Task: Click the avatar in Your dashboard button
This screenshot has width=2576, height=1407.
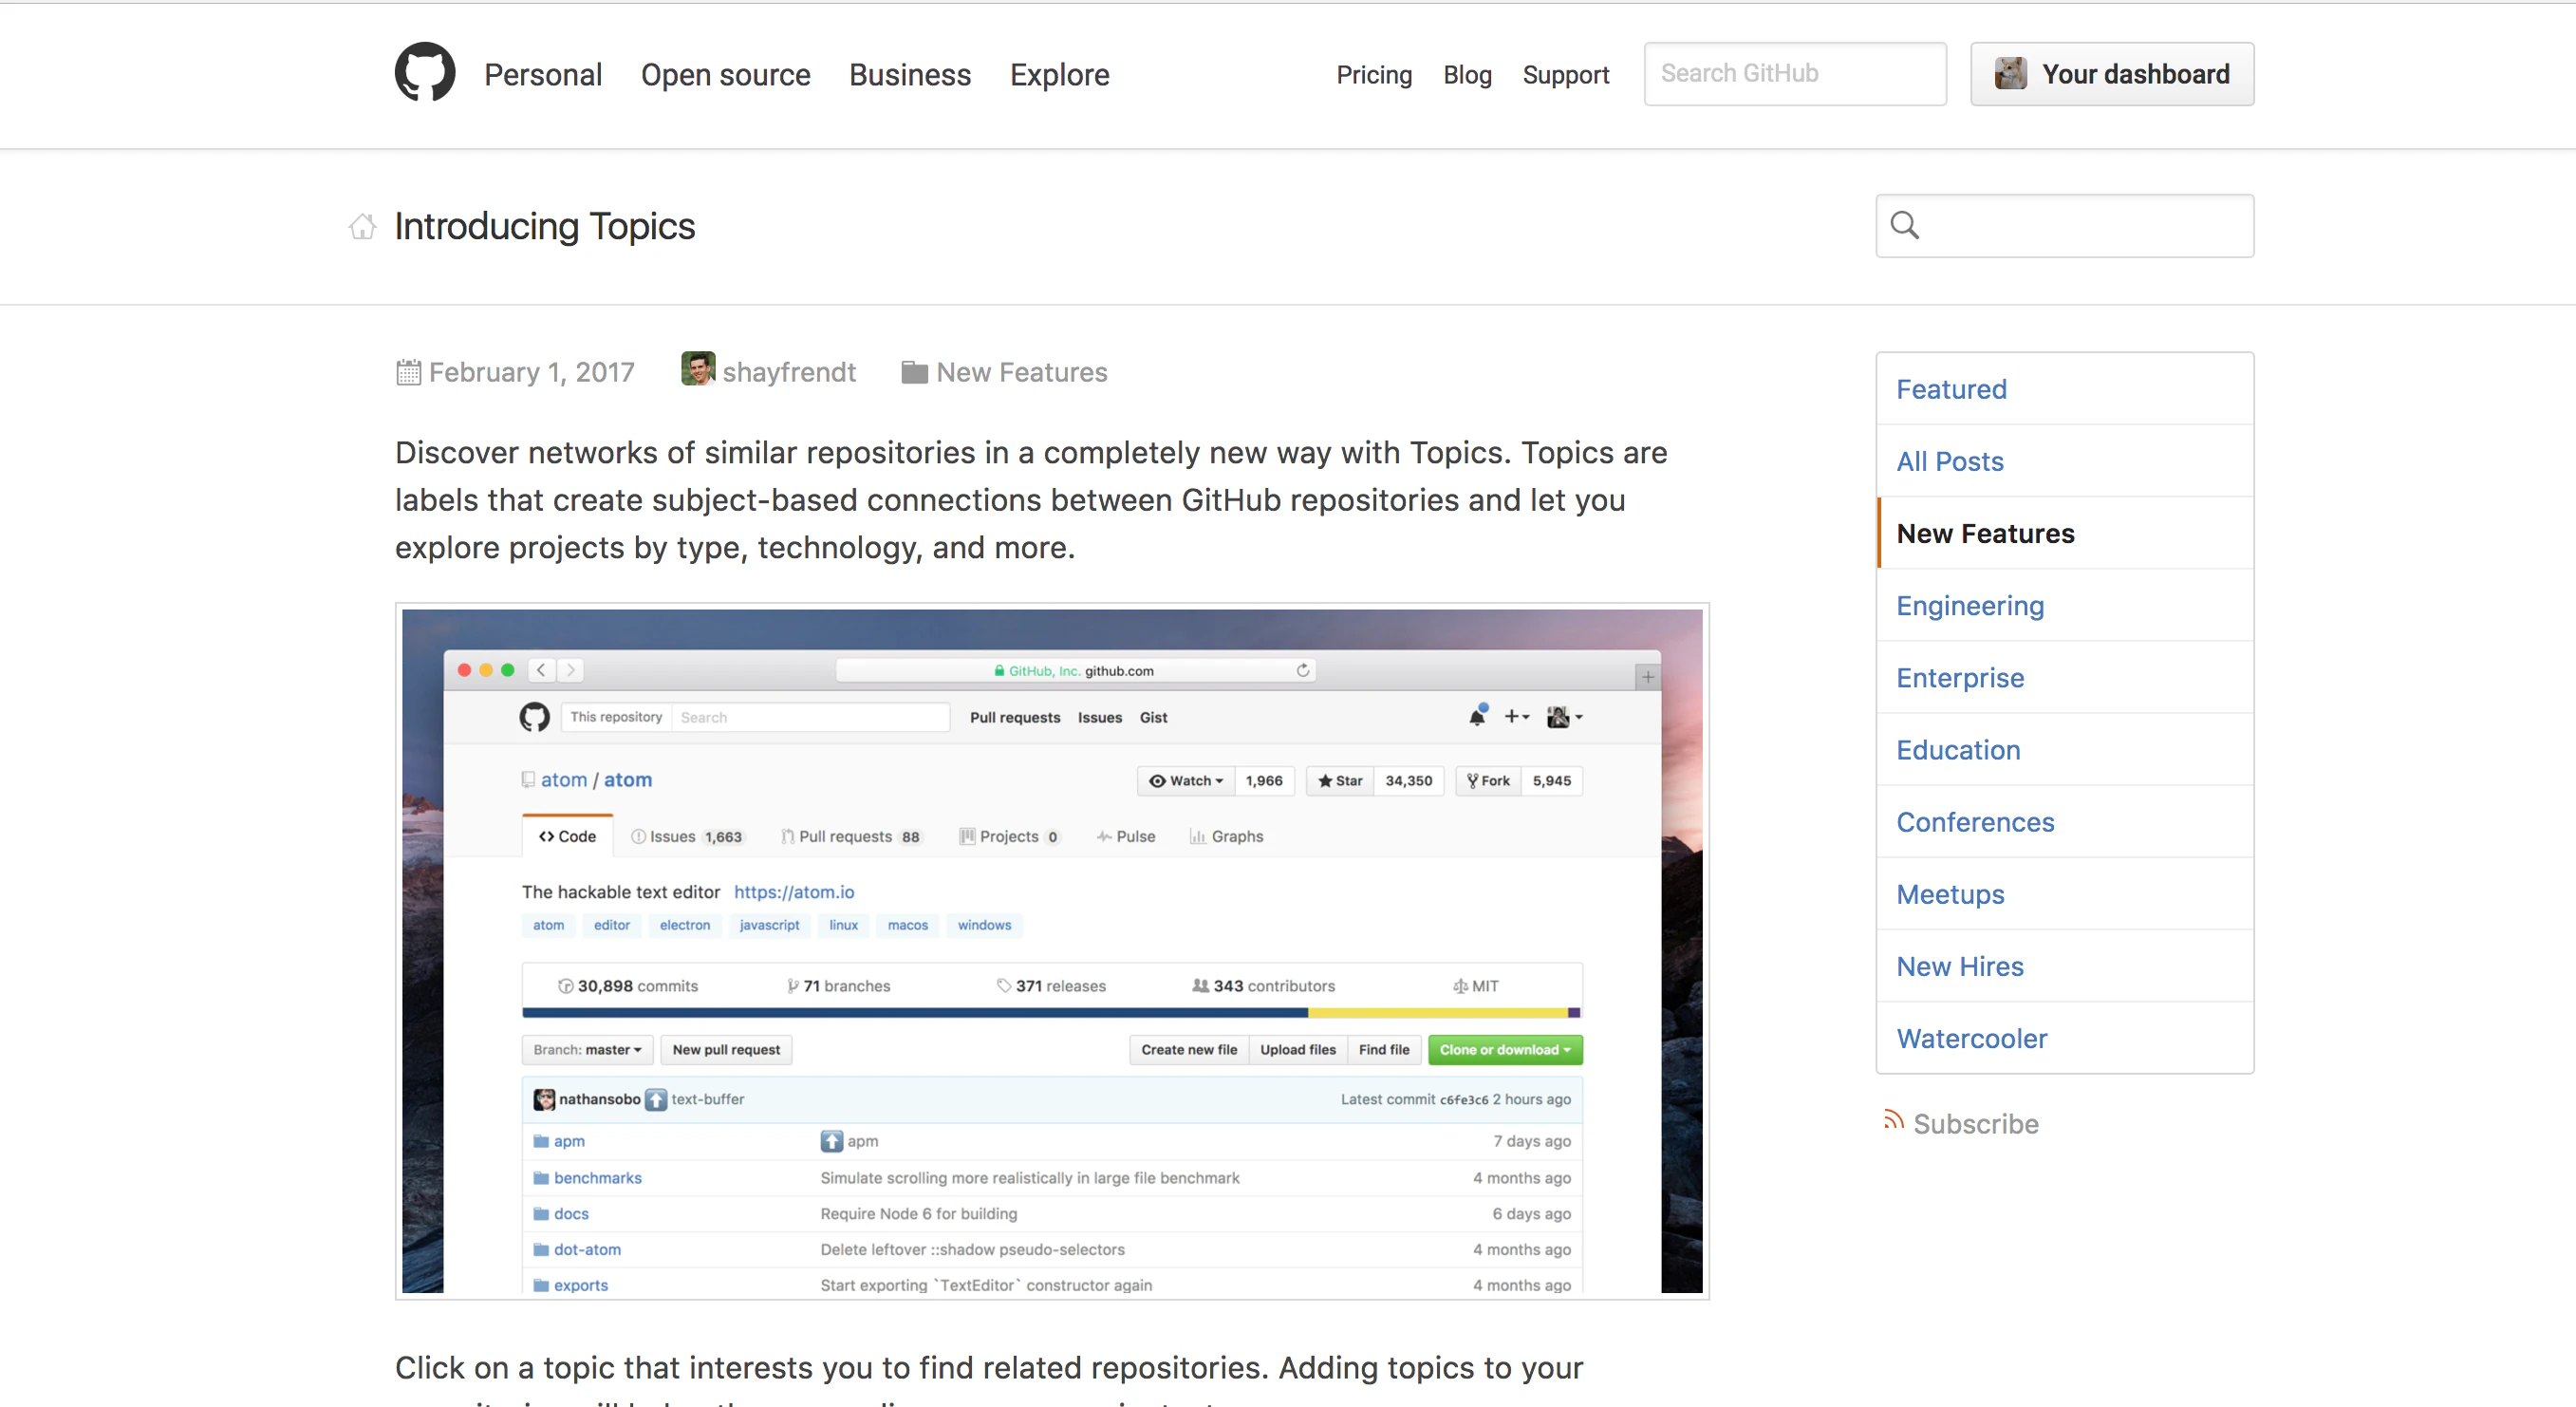Action: click(2010, 73)
